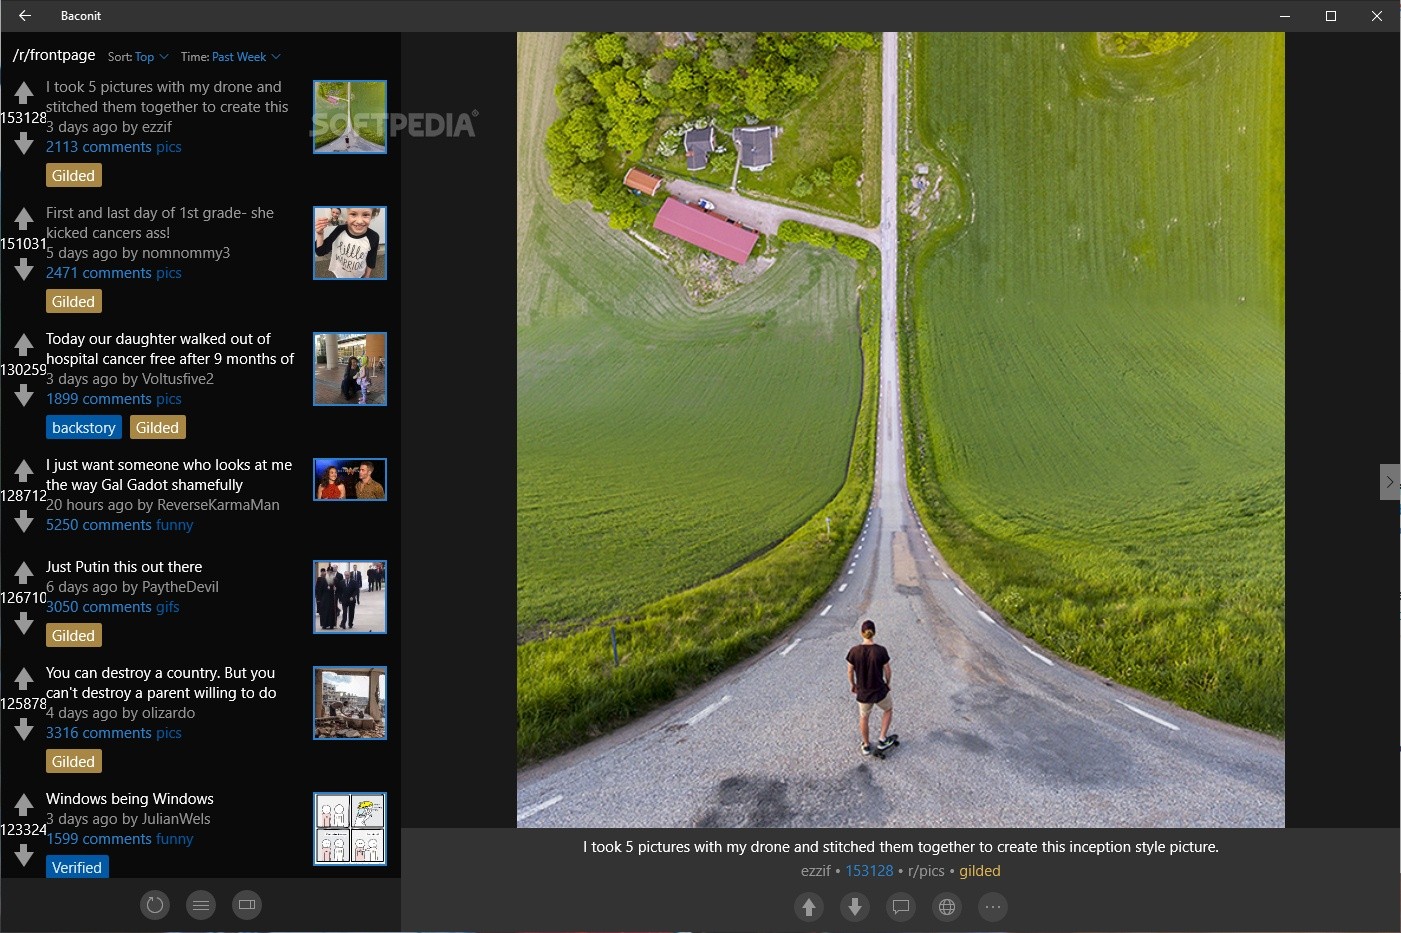Open the hospital daughter thumbnail

tap(350, 369)
